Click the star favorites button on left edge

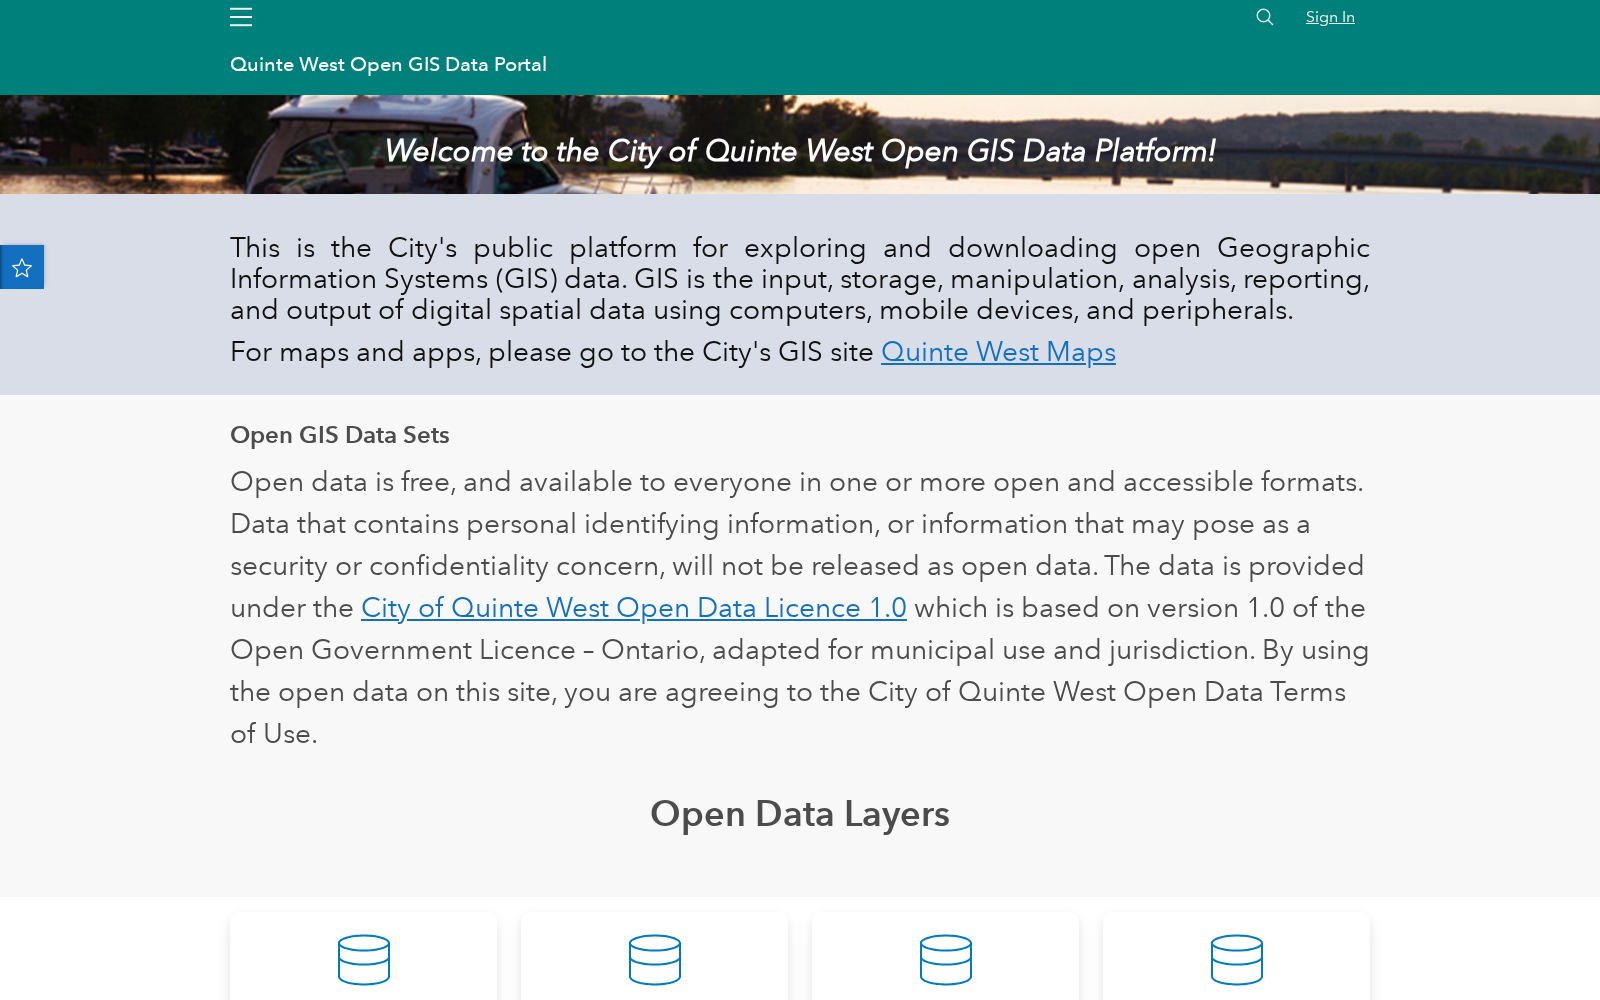coord(22,267)
